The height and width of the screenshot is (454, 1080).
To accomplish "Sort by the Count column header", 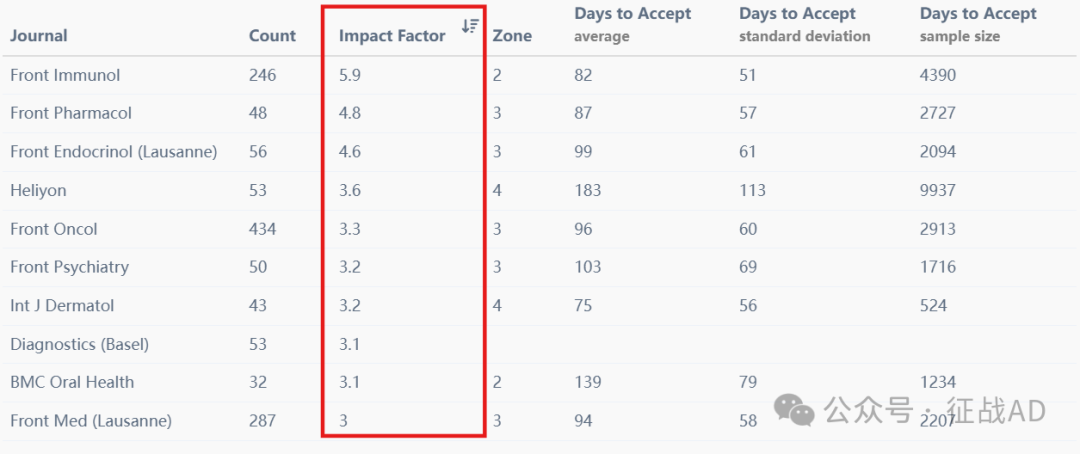I will tap(272, 36).
